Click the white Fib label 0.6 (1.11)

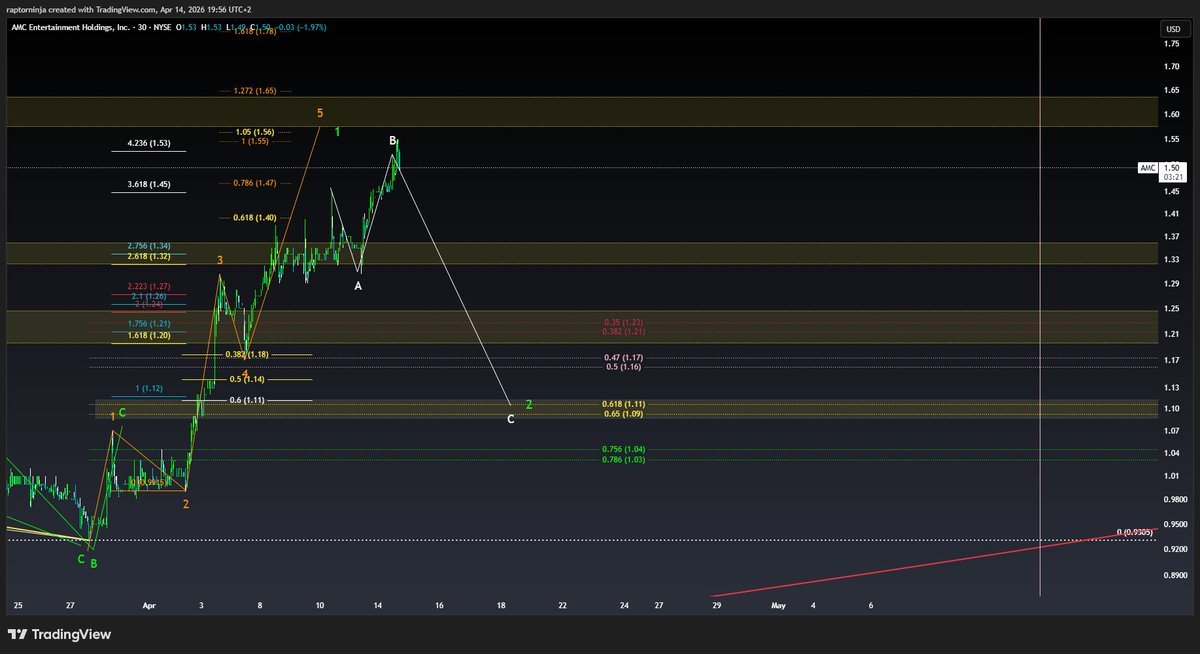(247, 400)
